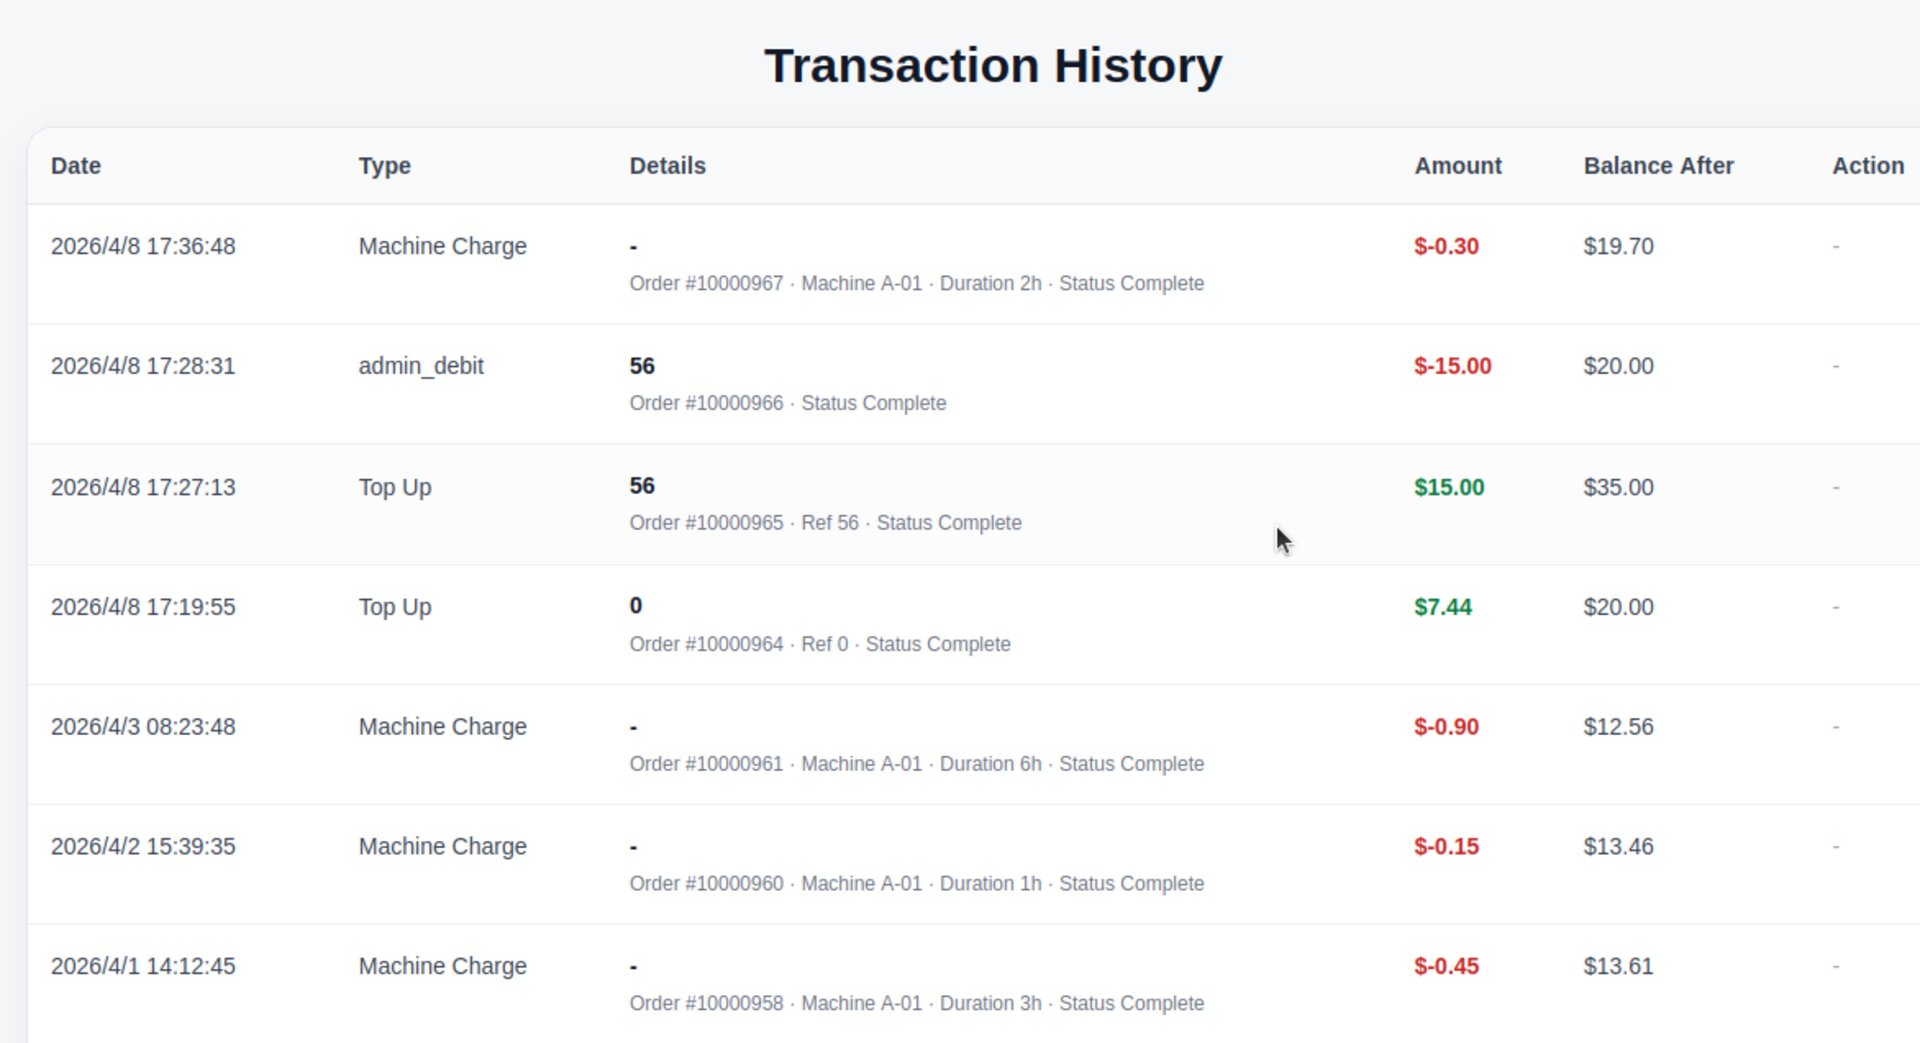The width and height of the screenshot is (1920, 1043).
Task: Select the Details column header
Action: (x=667, y=166)
